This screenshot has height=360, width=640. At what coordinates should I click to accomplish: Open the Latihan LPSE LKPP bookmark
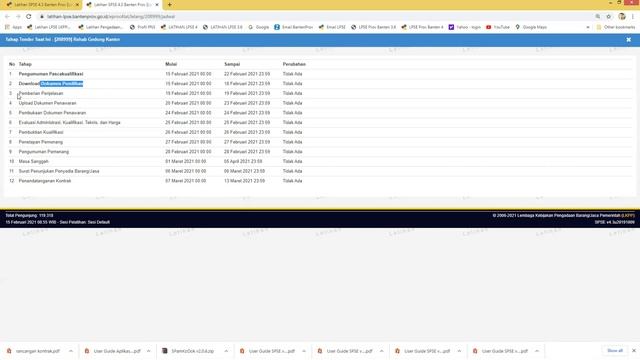coord(49,27)
